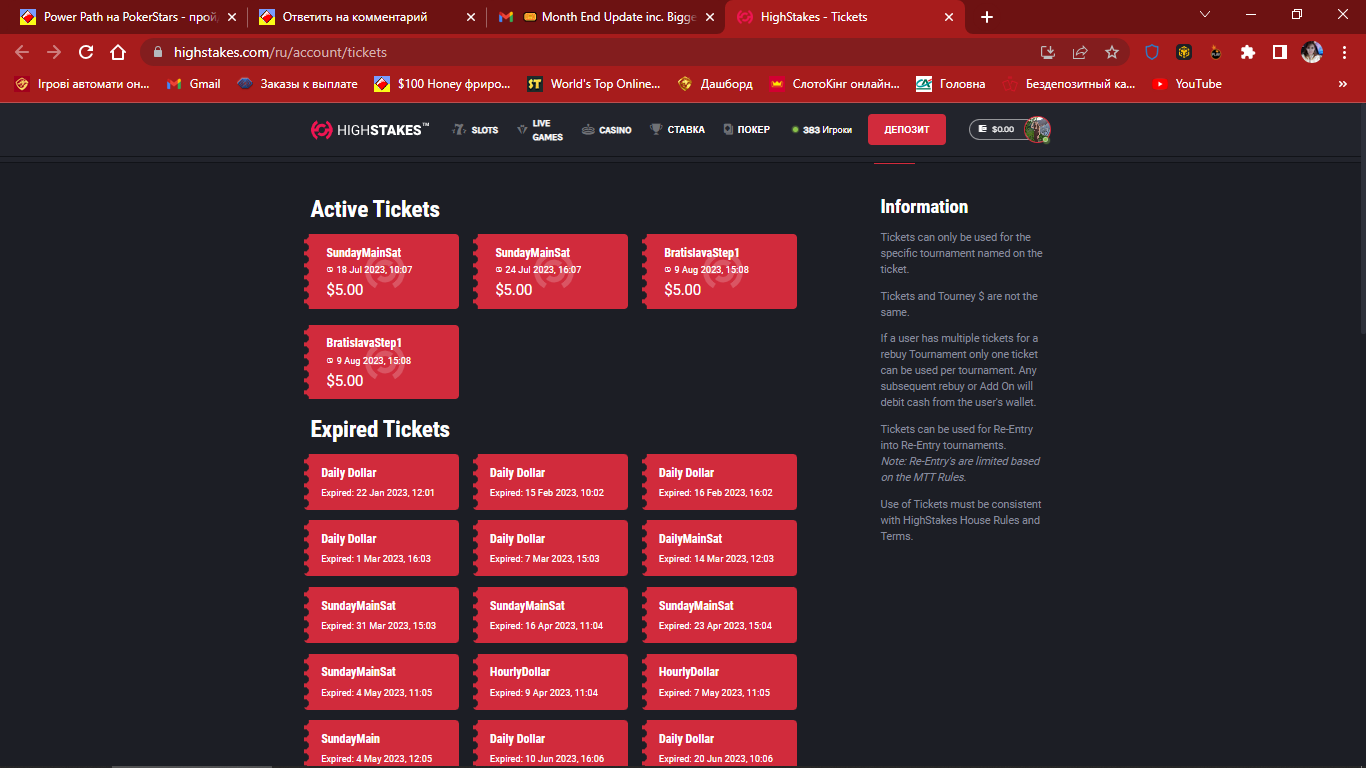Click the red ДЕПОЗИТ button

coord(907,130)
